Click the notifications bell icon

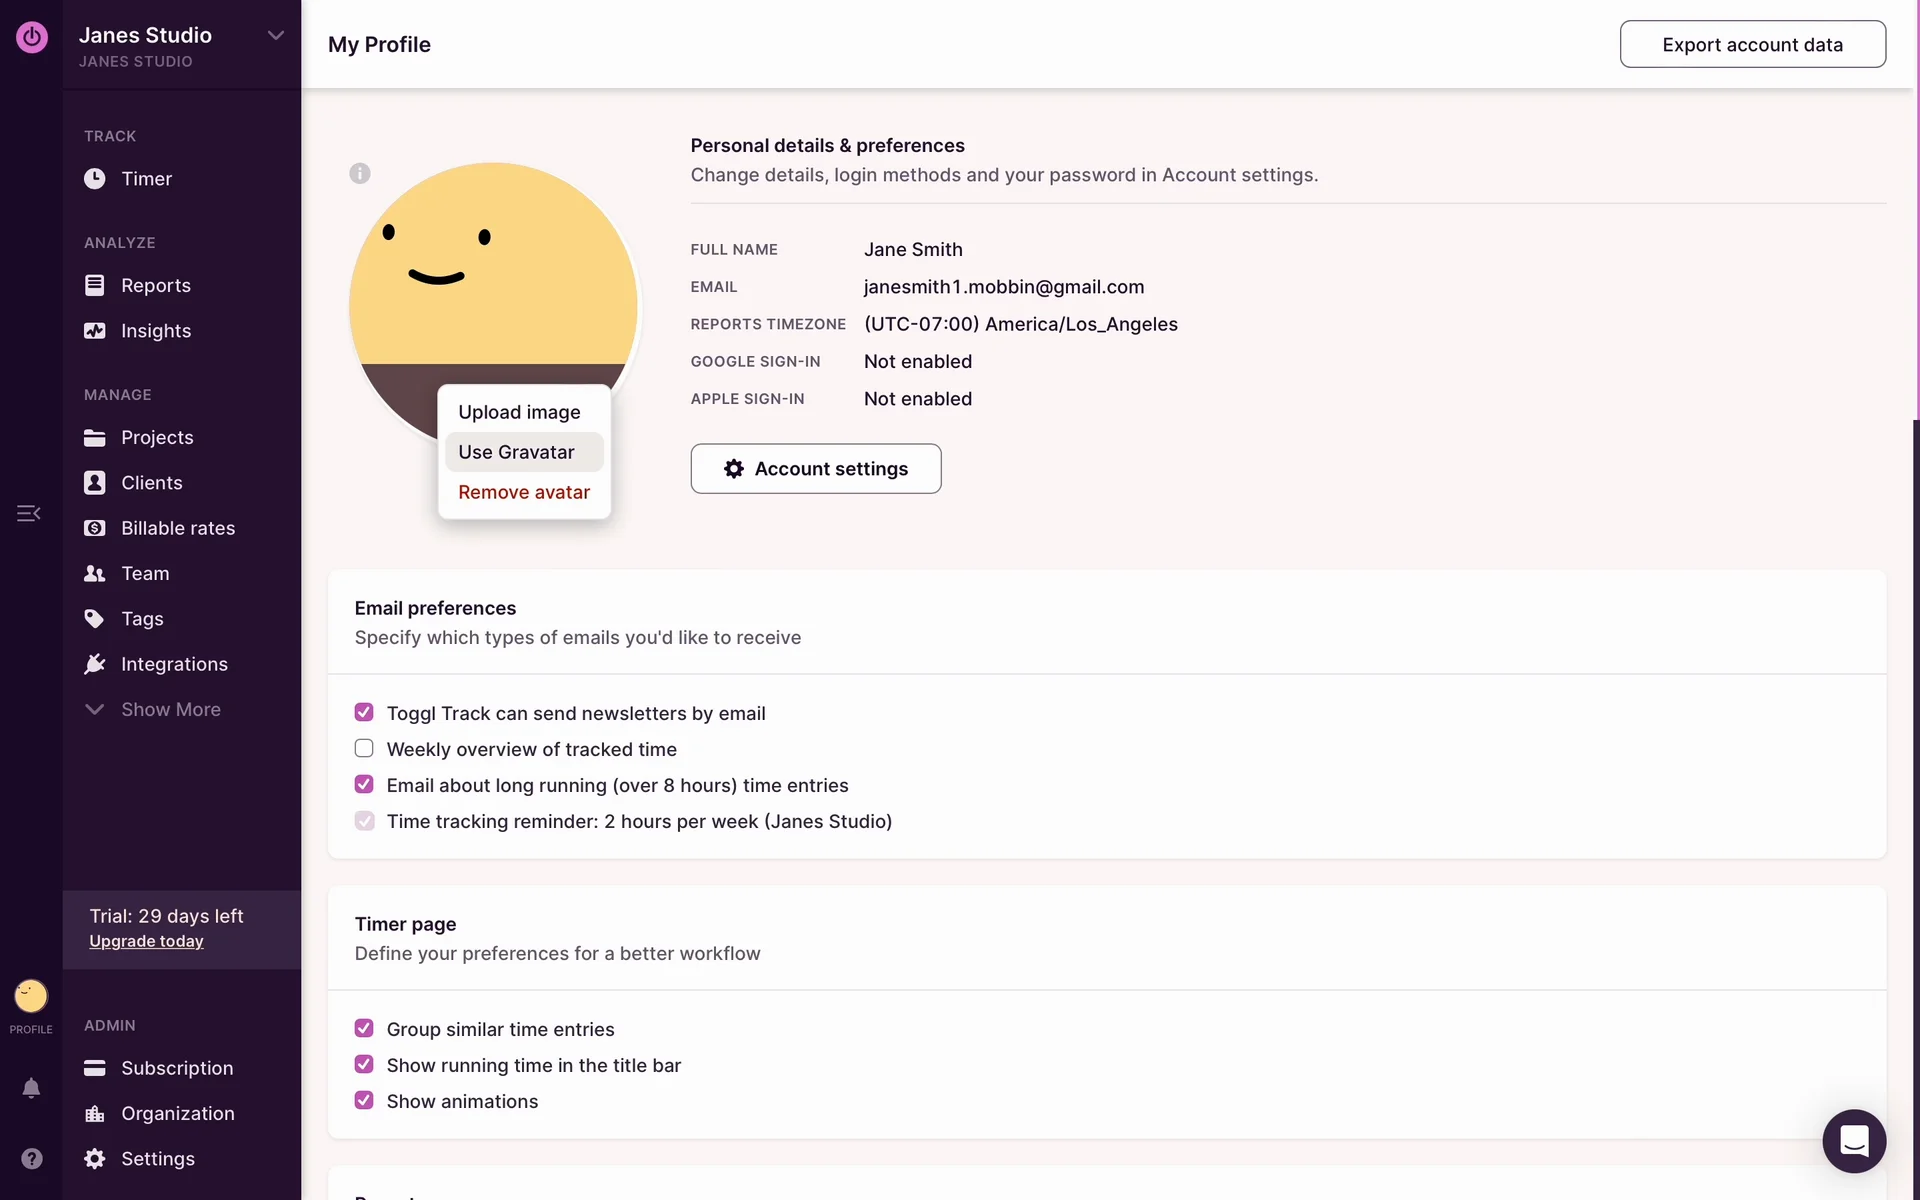pyautogui.click(x=31, y=1088)
